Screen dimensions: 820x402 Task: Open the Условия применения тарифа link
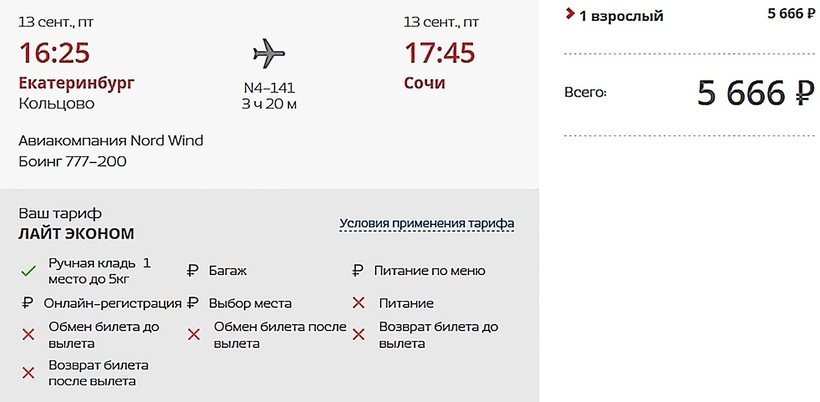click(x=427, y=223)
